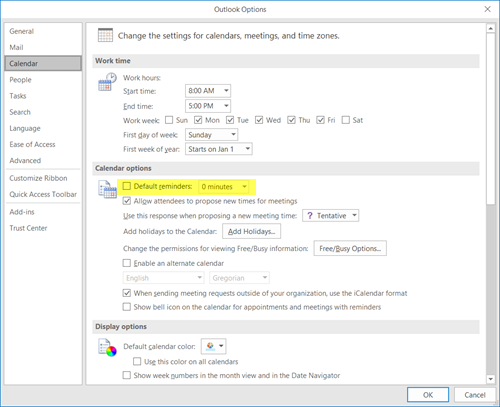Screen dimensions: 500x407
Task: Uncheck Wed work week checkbox
Action: [259, 120]
